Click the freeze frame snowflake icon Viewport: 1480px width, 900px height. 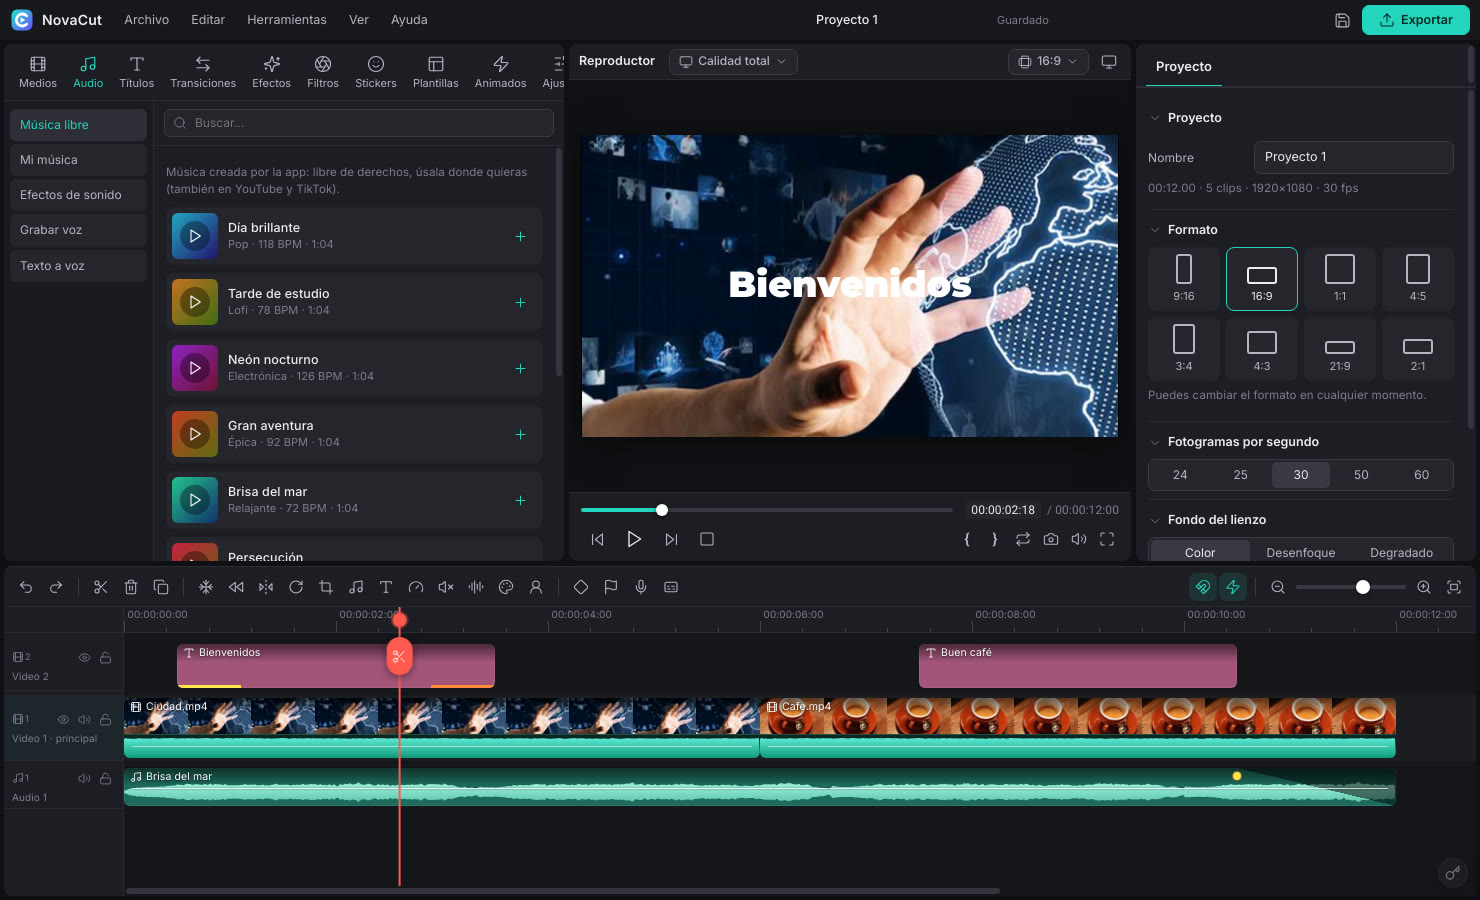[206, 587]
